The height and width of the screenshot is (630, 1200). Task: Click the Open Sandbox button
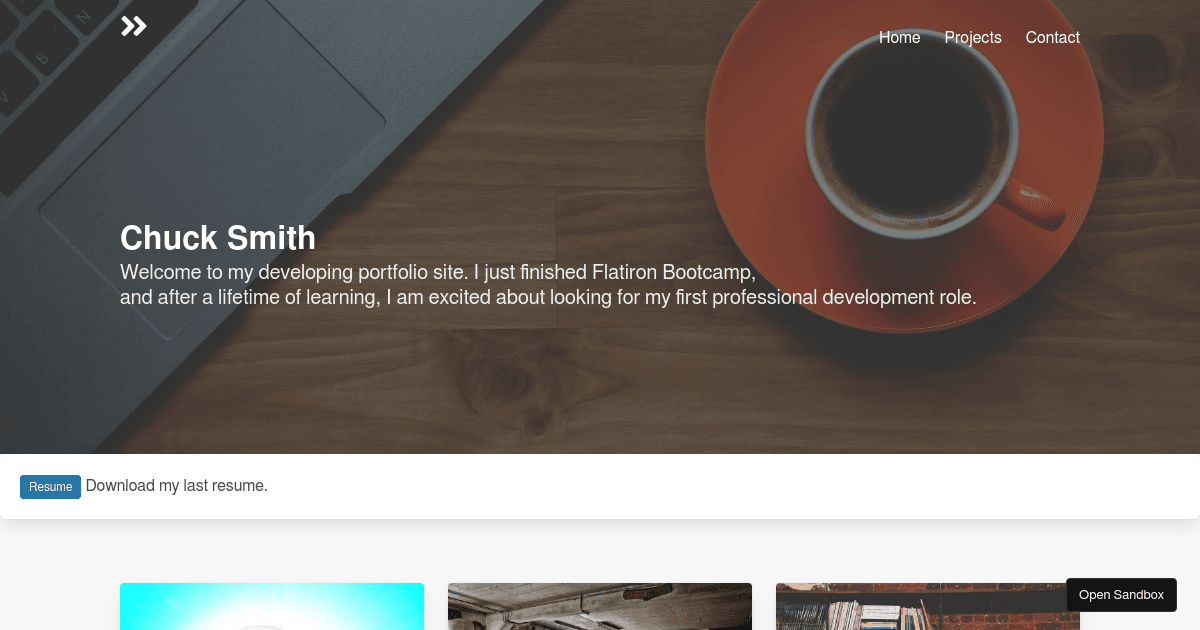coord(1121,594)
